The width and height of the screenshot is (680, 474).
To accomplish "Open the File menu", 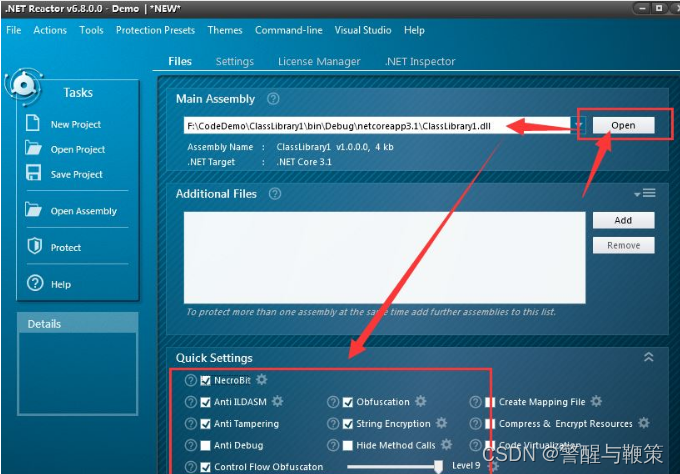I will point(13,30).
